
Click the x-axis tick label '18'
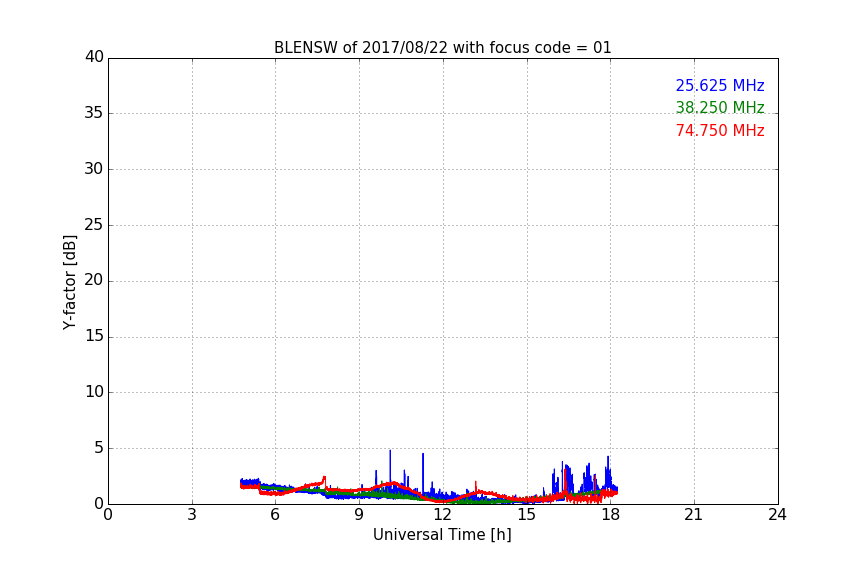[611, 515]
